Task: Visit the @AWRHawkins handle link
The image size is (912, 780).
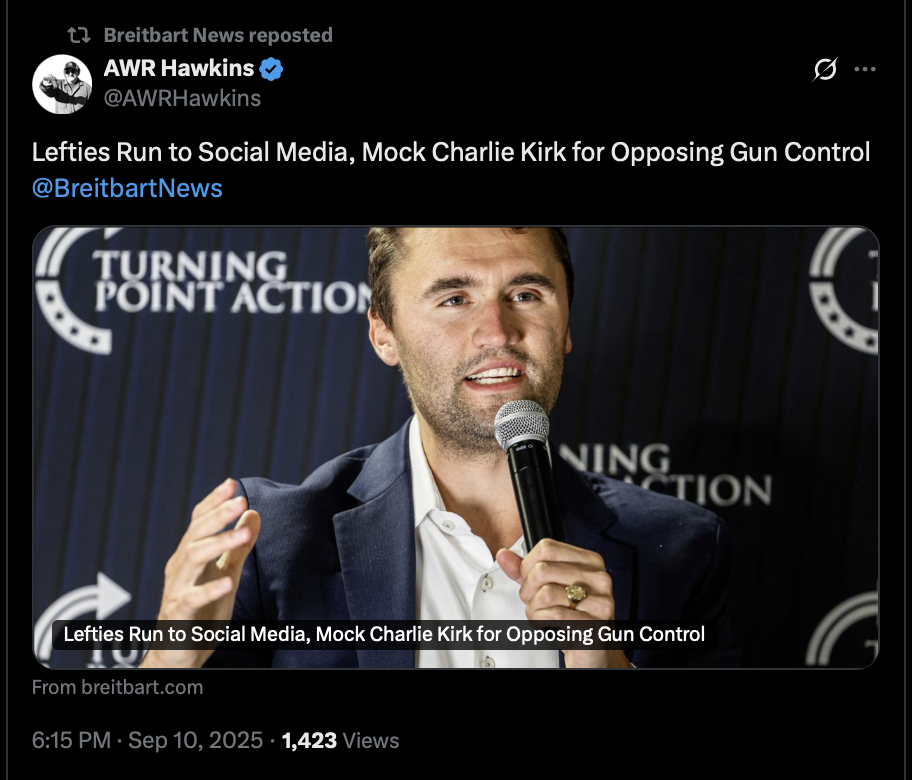Action: pyautogui.click(x=182, y=98)
